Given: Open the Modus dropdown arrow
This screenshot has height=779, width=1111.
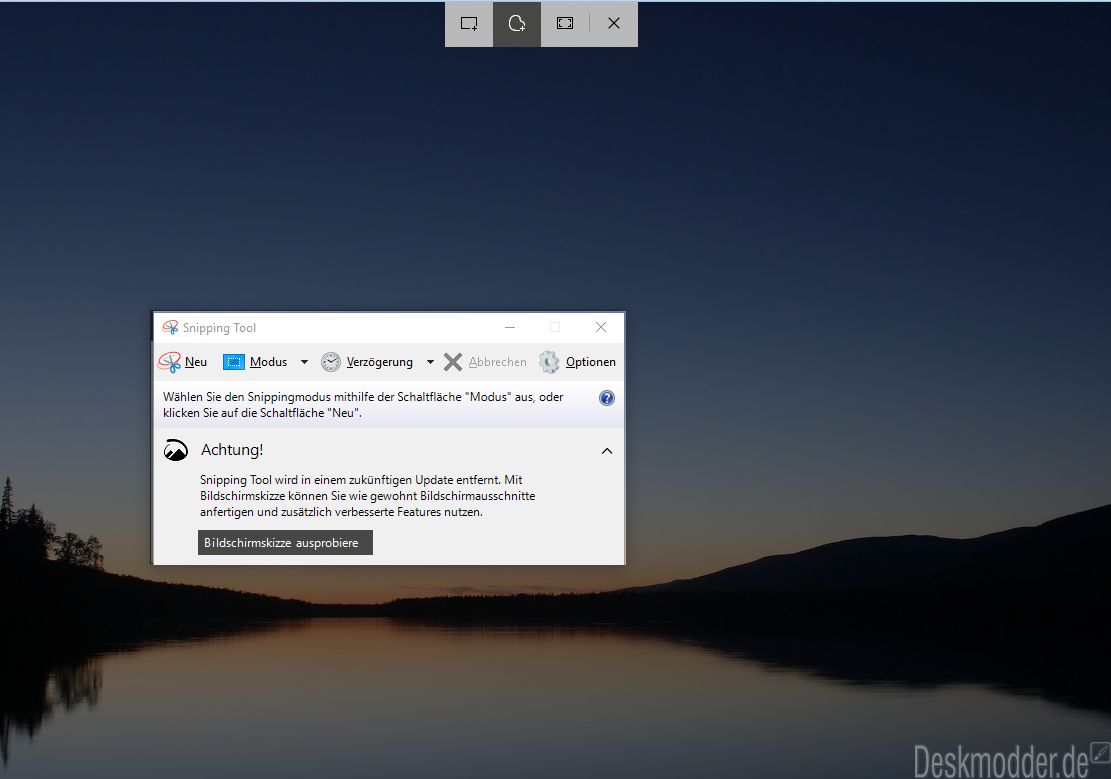Looking at the screenshot, I should click(304, 362).
